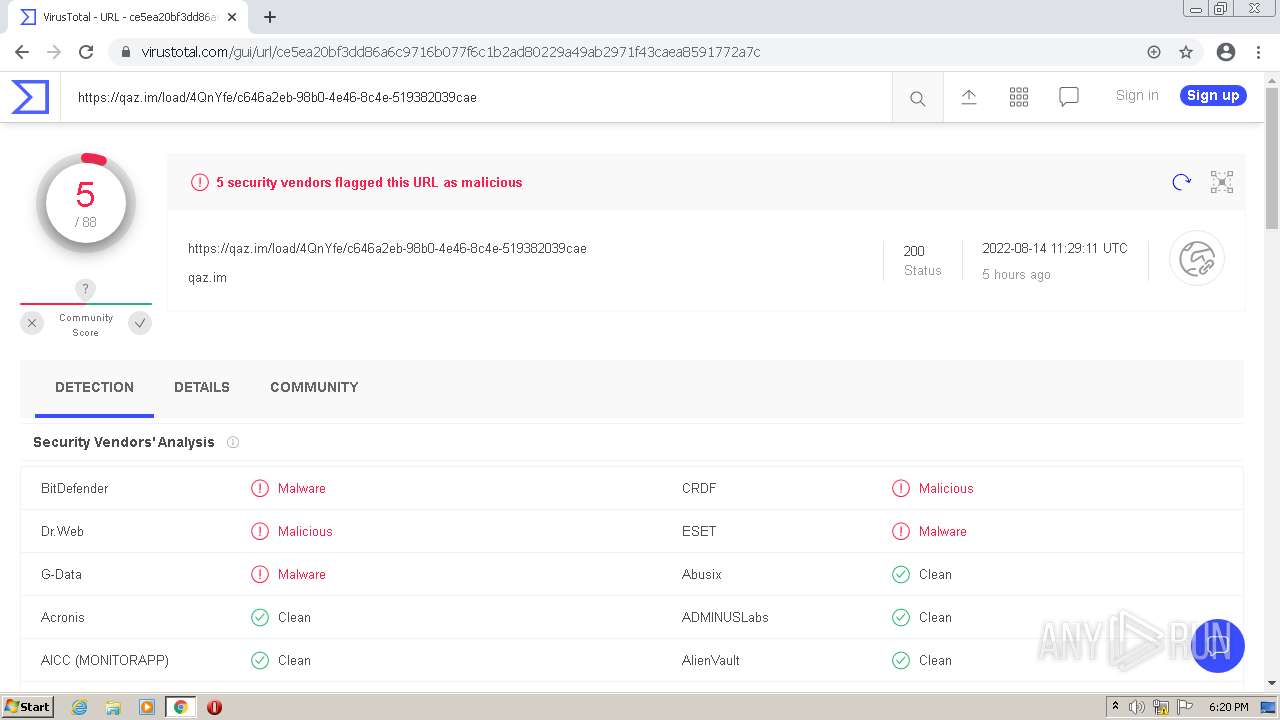1280x720 pixels.
Task: Click the ADMINUSLabs vendor name
Action: (725, 618)
